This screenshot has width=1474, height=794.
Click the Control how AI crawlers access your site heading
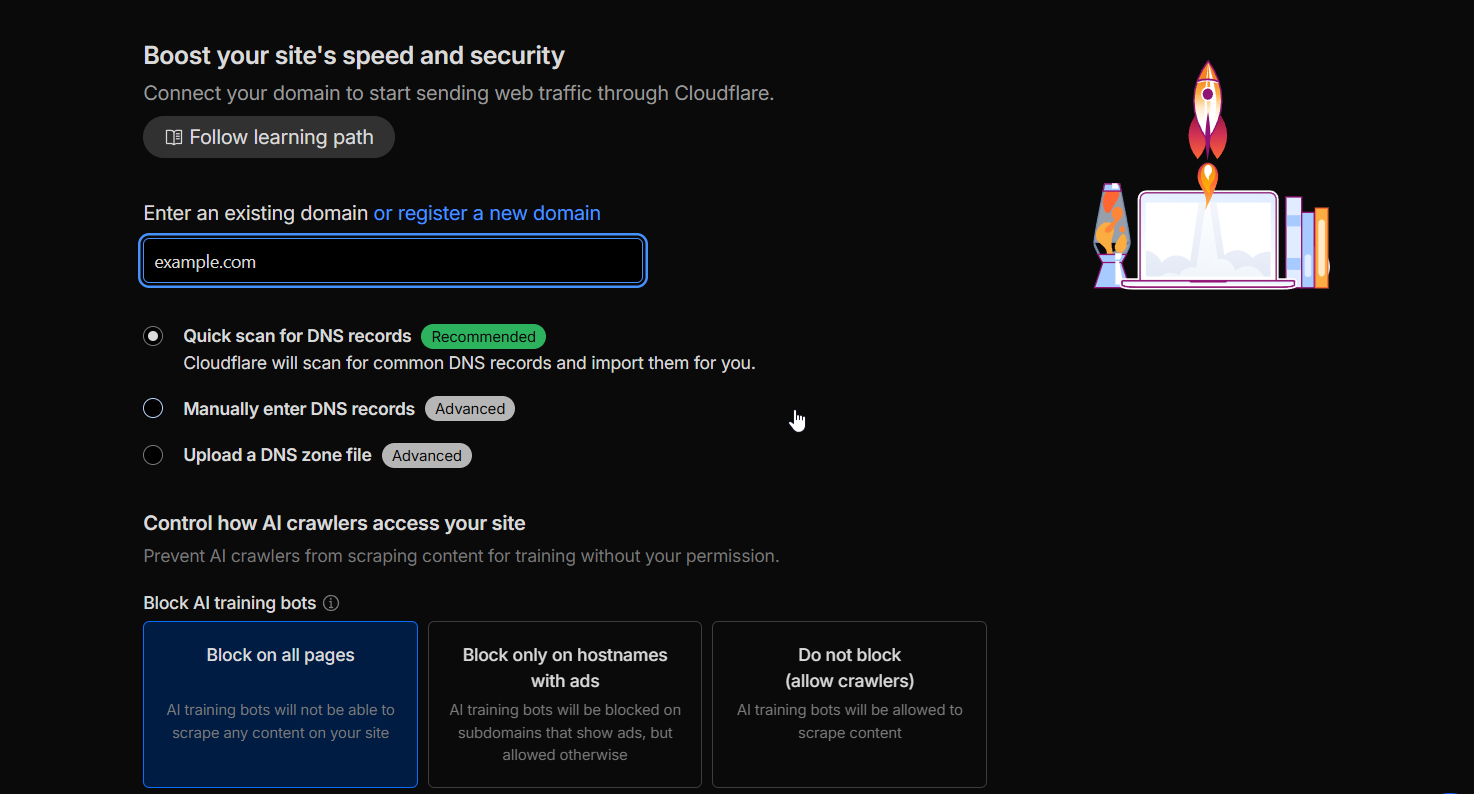click(334, 523)
